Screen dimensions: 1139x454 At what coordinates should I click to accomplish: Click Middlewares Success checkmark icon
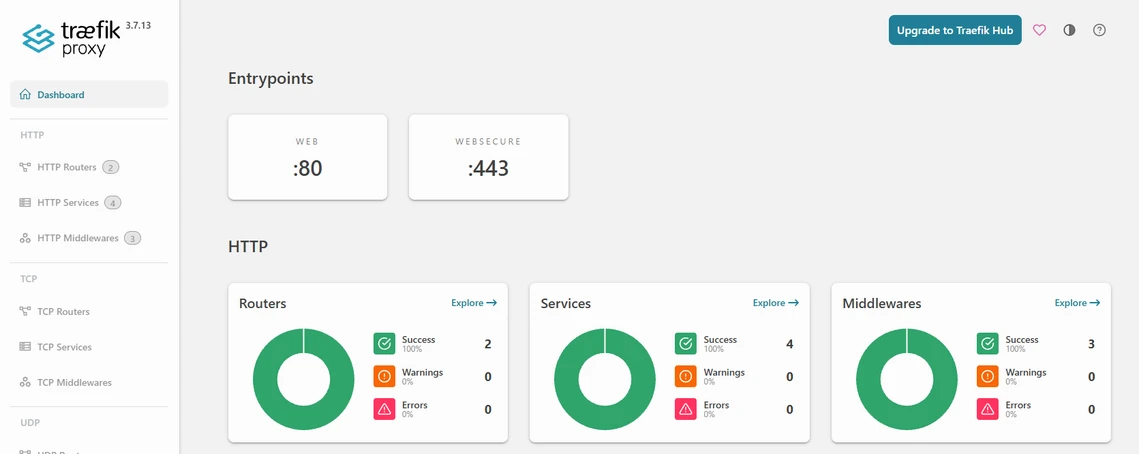(987, 344)
